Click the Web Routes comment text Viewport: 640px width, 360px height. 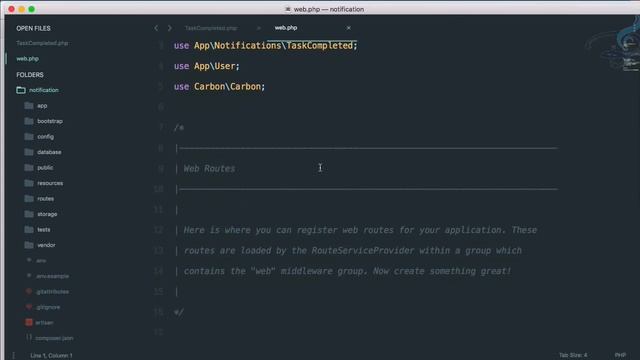(x=209, y=169)
